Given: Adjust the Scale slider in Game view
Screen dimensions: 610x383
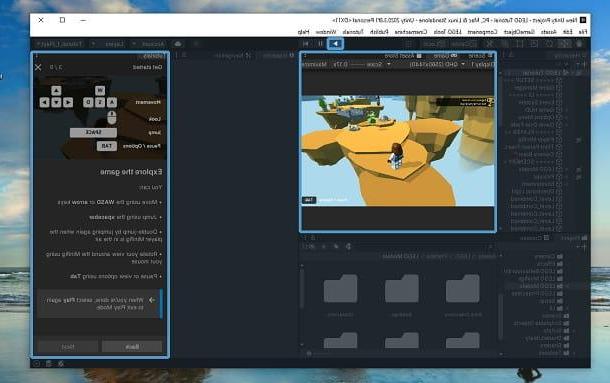Looking at the screenshot, I should [357, 65].
